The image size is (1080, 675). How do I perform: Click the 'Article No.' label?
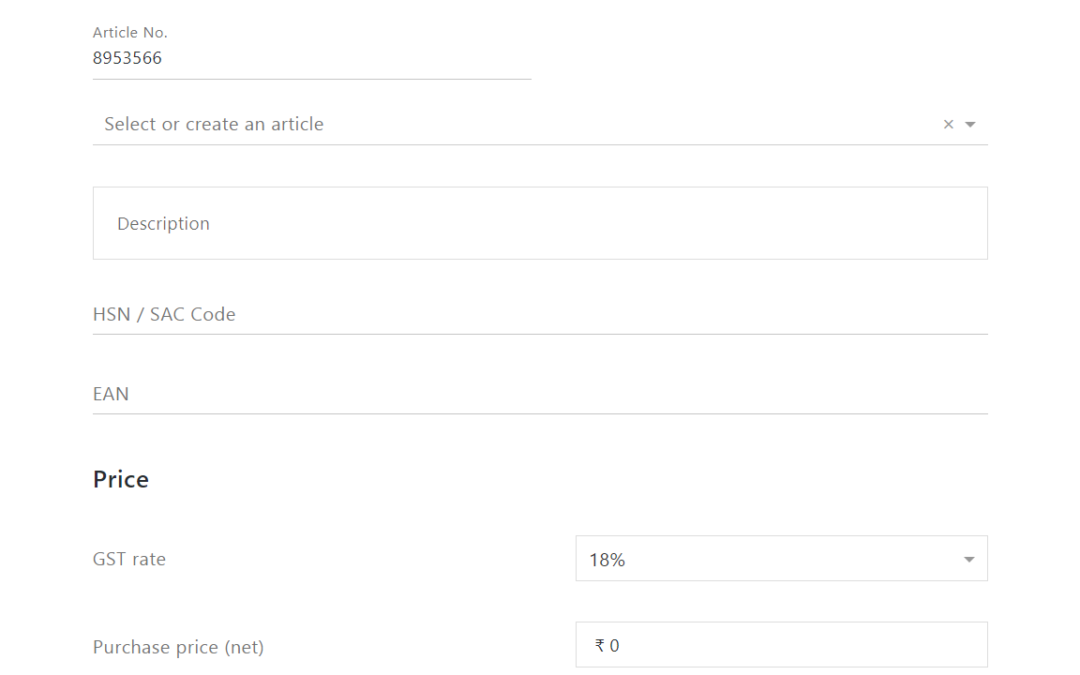coord(130,33)
